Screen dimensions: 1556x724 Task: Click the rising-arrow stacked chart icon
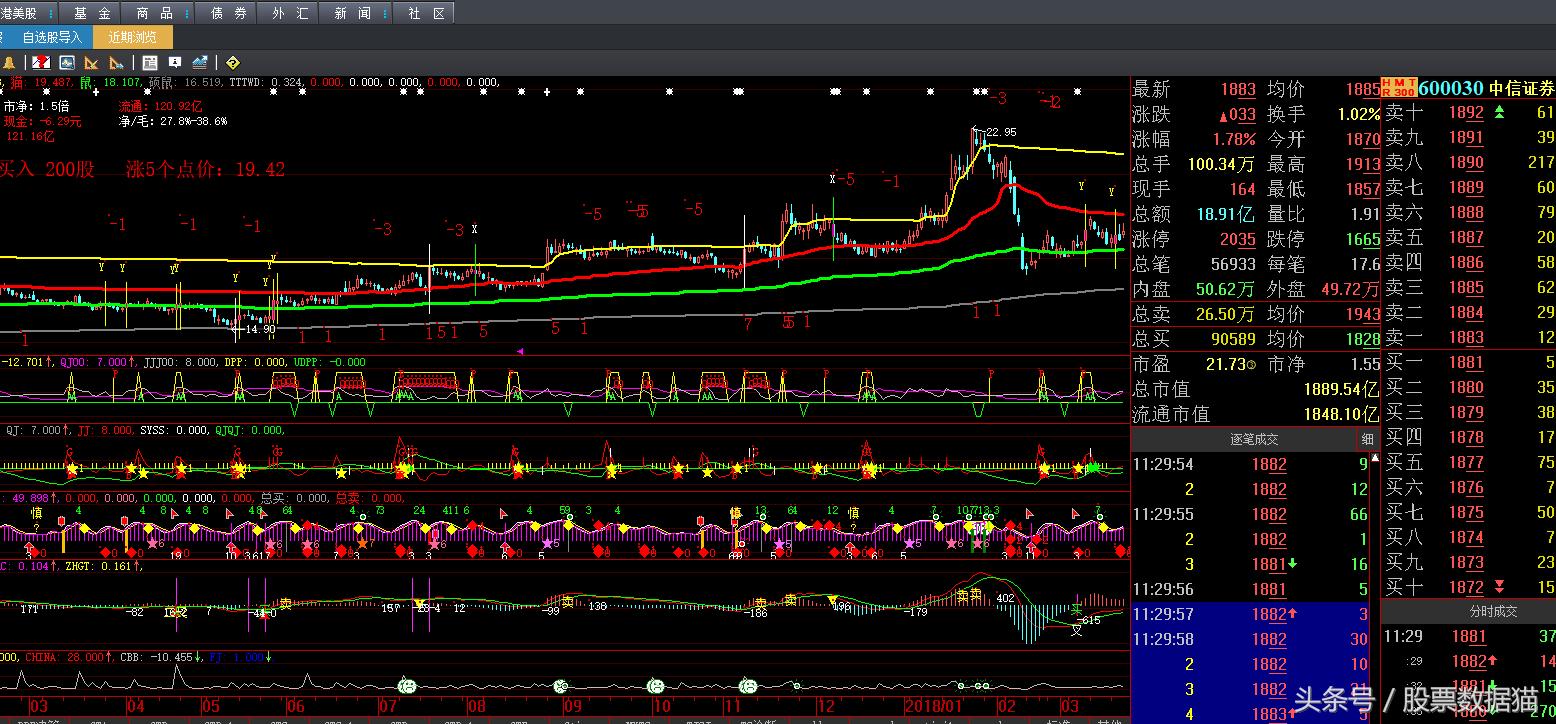pos(200,63)
